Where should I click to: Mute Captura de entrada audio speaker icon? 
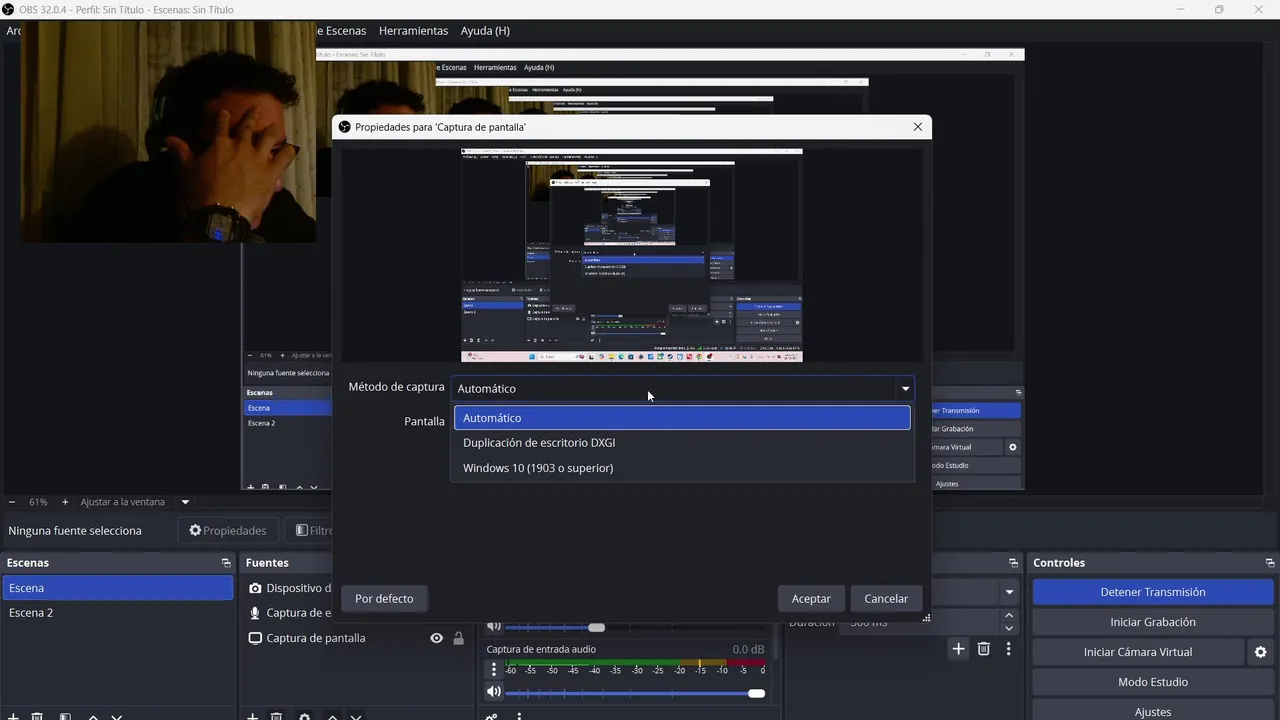coord(493,692)
